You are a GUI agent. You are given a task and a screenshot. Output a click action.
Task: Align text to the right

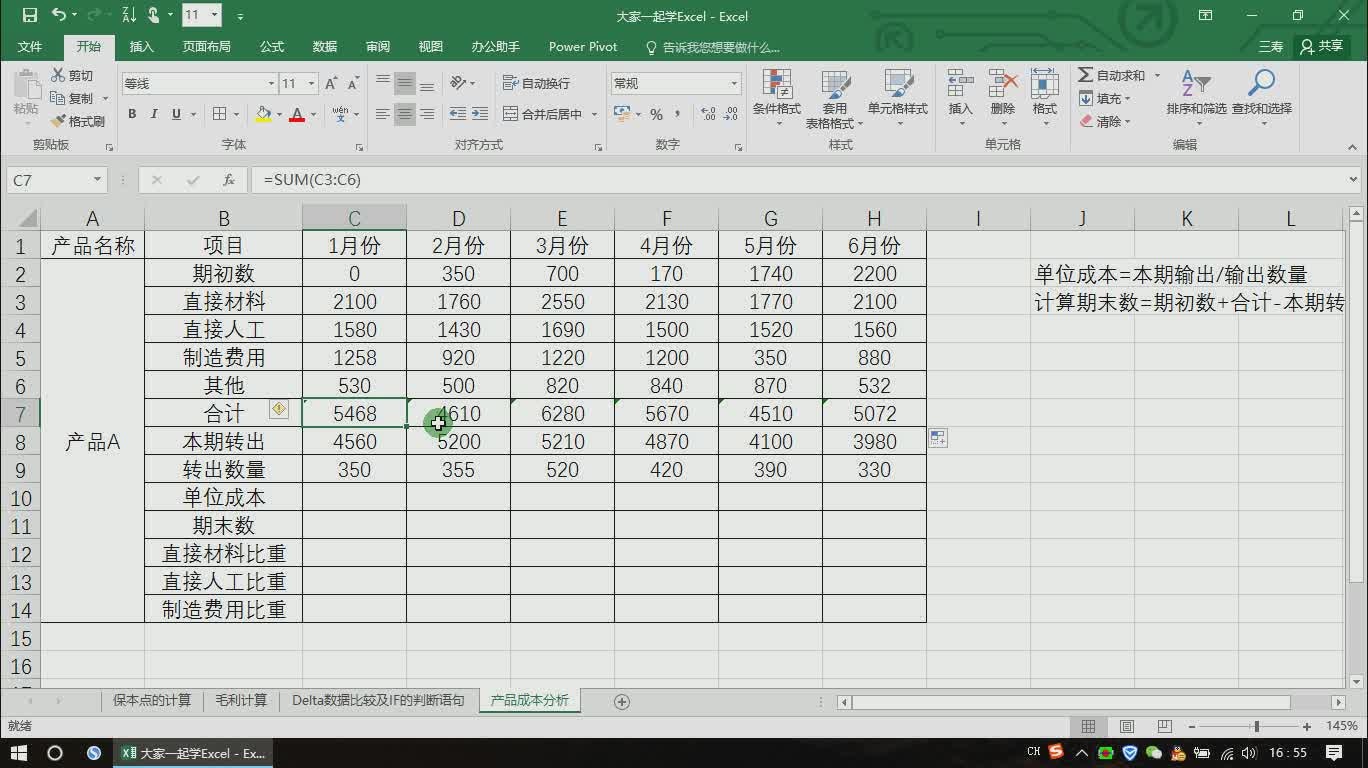click(x=427, y=114)
